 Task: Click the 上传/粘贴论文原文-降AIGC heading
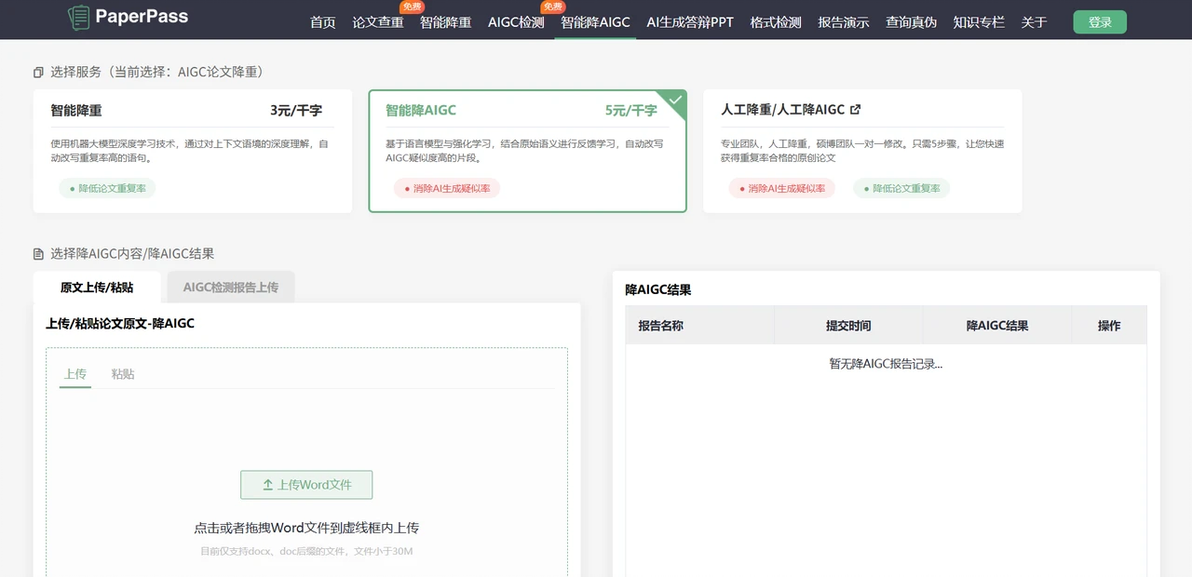pyautogui.click(x=120, y=323)
